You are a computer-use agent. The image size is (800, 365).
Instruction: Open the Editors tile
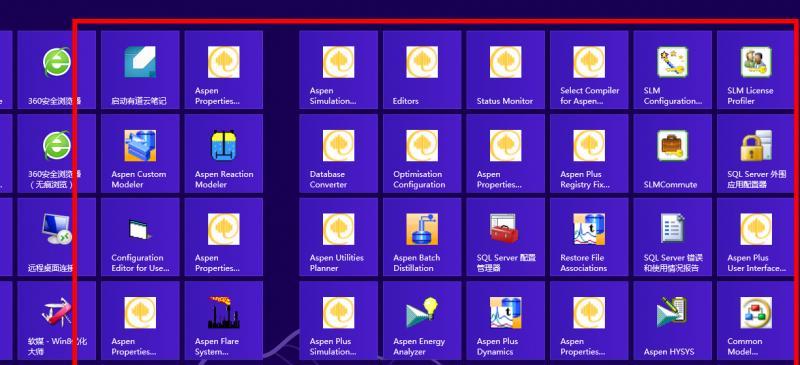pos(422,70)
